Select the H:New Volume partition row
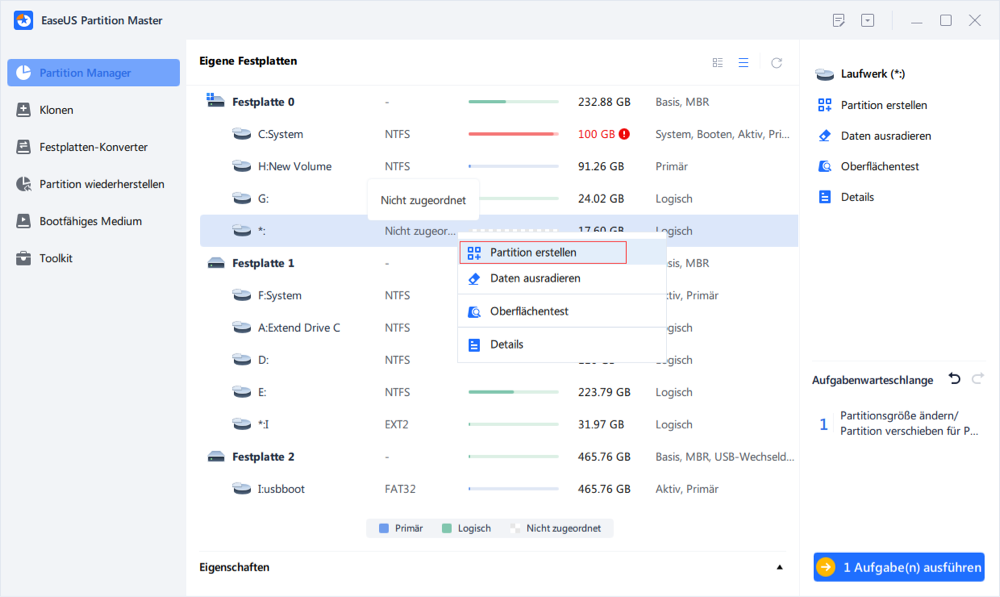Viewport: 1000px width, 597px height. (x=499, y=166)
